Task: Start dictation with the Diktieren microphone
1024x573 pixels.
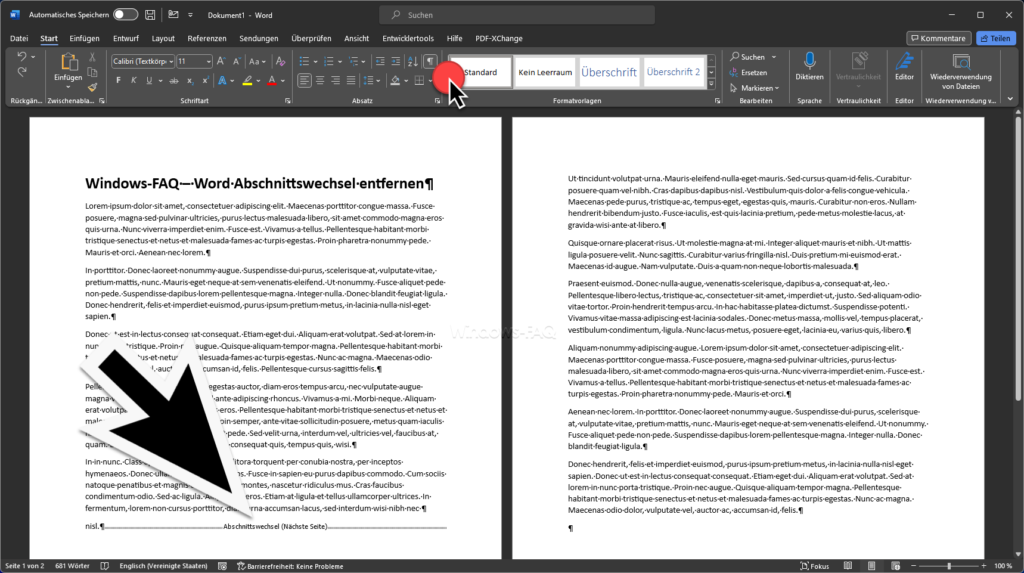Action: tap(809, 66)
